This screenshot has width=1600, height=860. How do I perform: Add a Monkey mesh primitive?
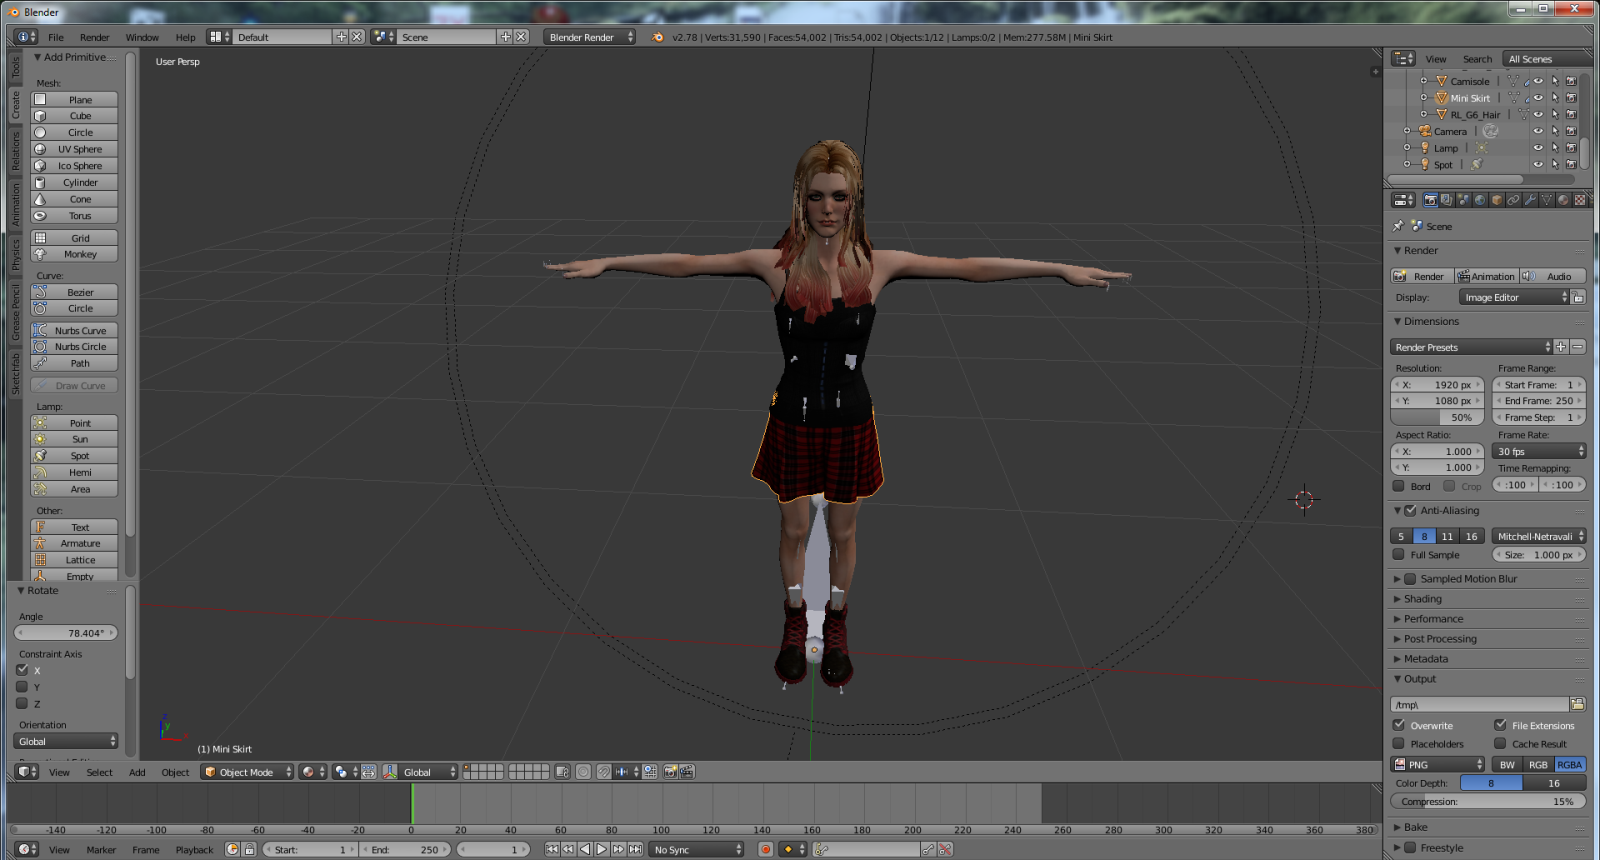74,254
